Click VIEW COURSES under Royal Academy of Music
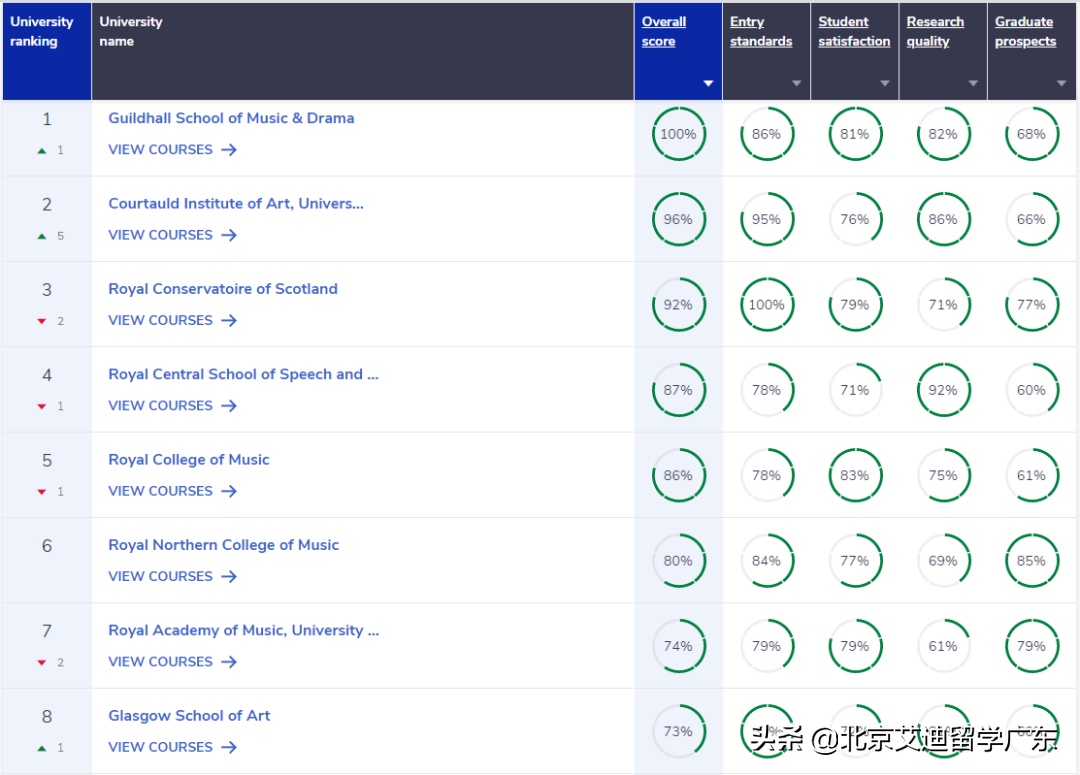 pos(160,661)
